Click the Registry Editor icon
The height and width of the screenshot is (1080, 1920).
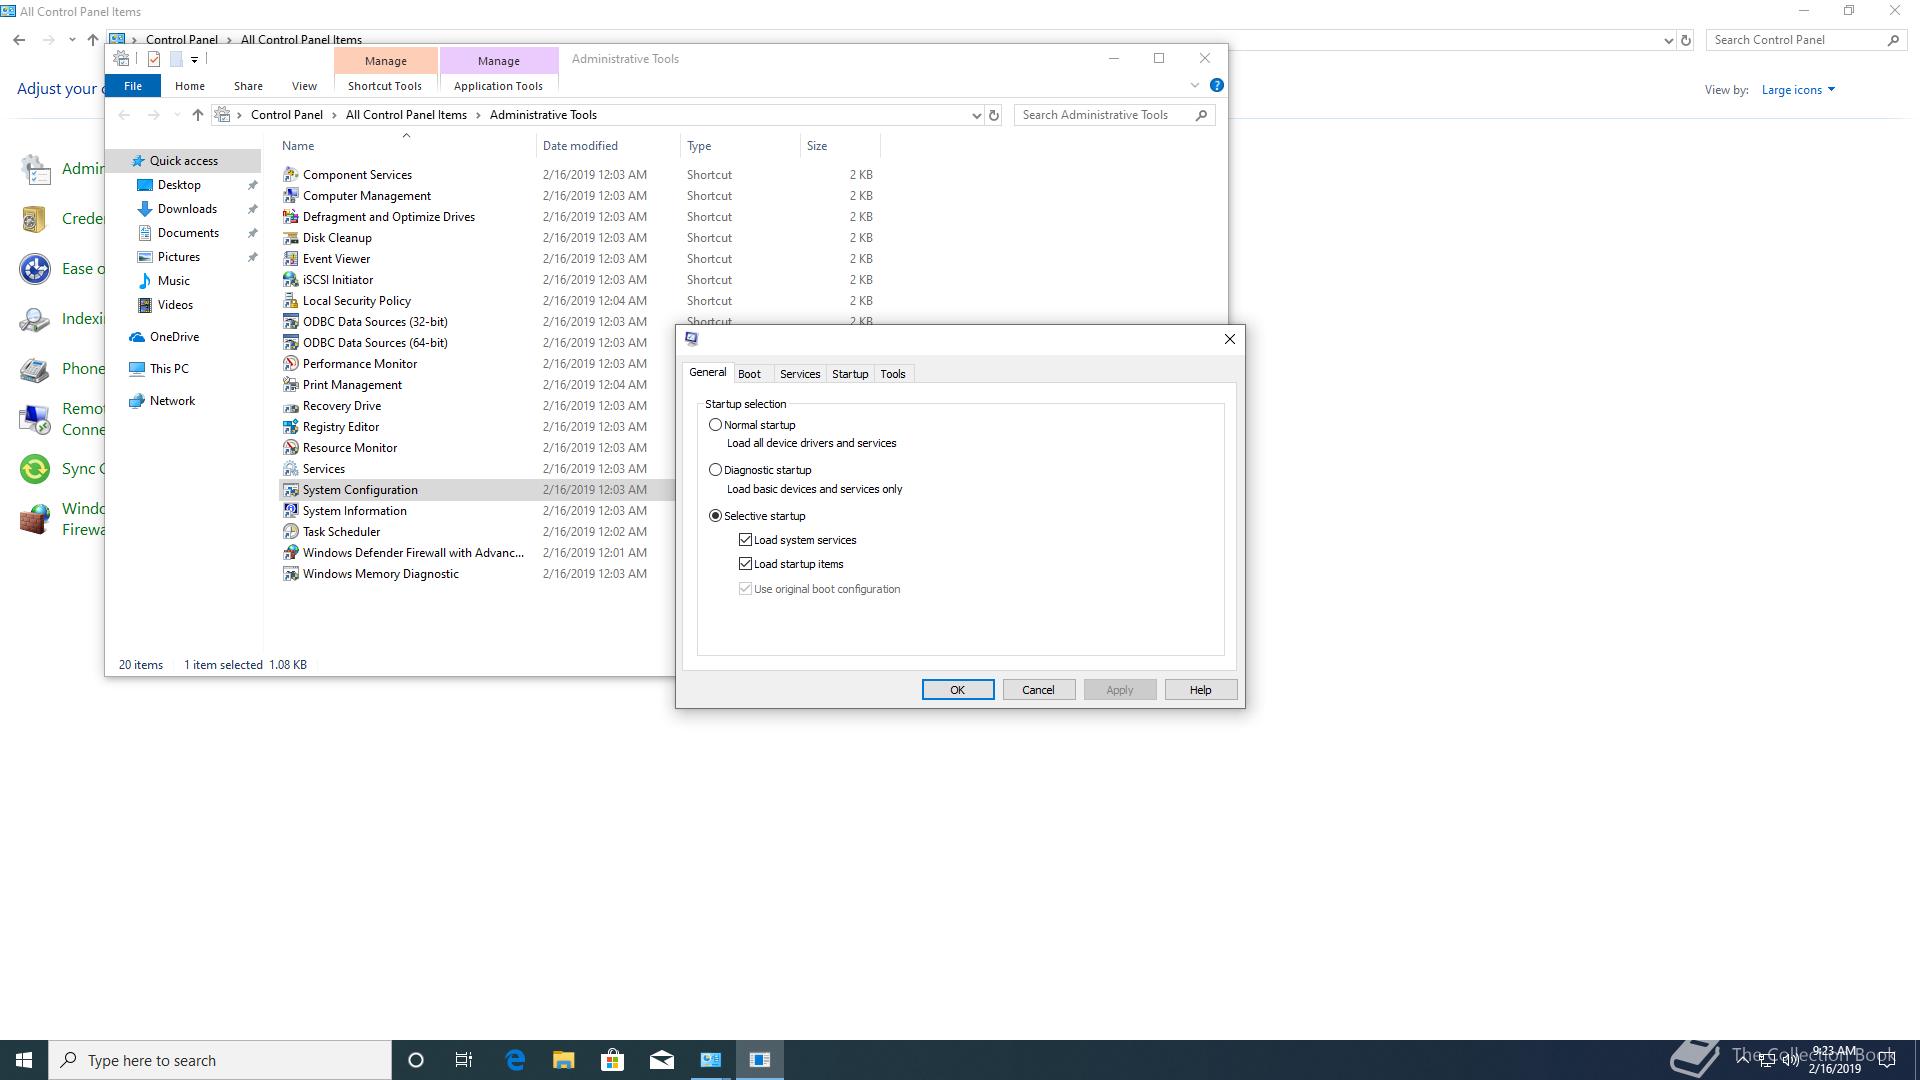290,427
